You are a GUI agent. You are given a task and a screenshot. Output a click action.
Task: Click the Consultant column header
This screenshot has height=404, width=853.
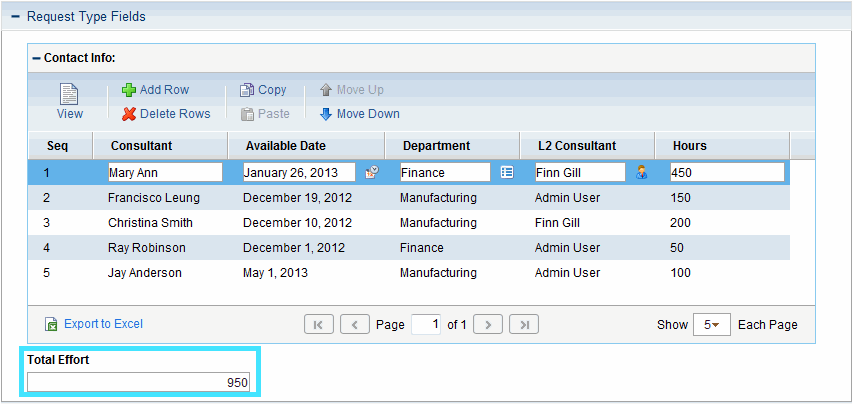141,146
